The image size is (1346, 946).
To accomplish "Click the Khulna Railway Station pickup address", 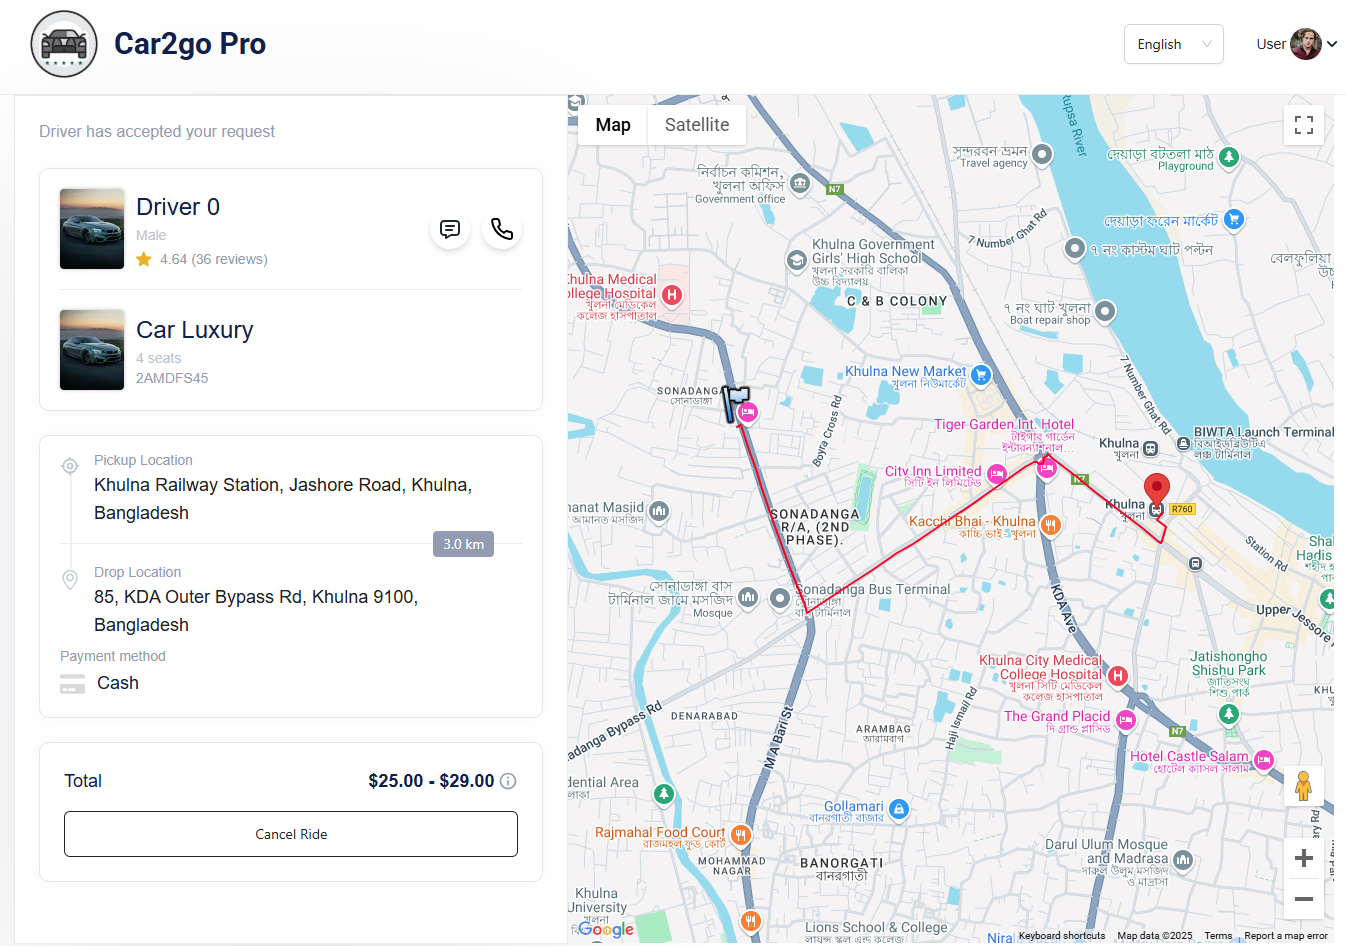I will tap(283, 499).
